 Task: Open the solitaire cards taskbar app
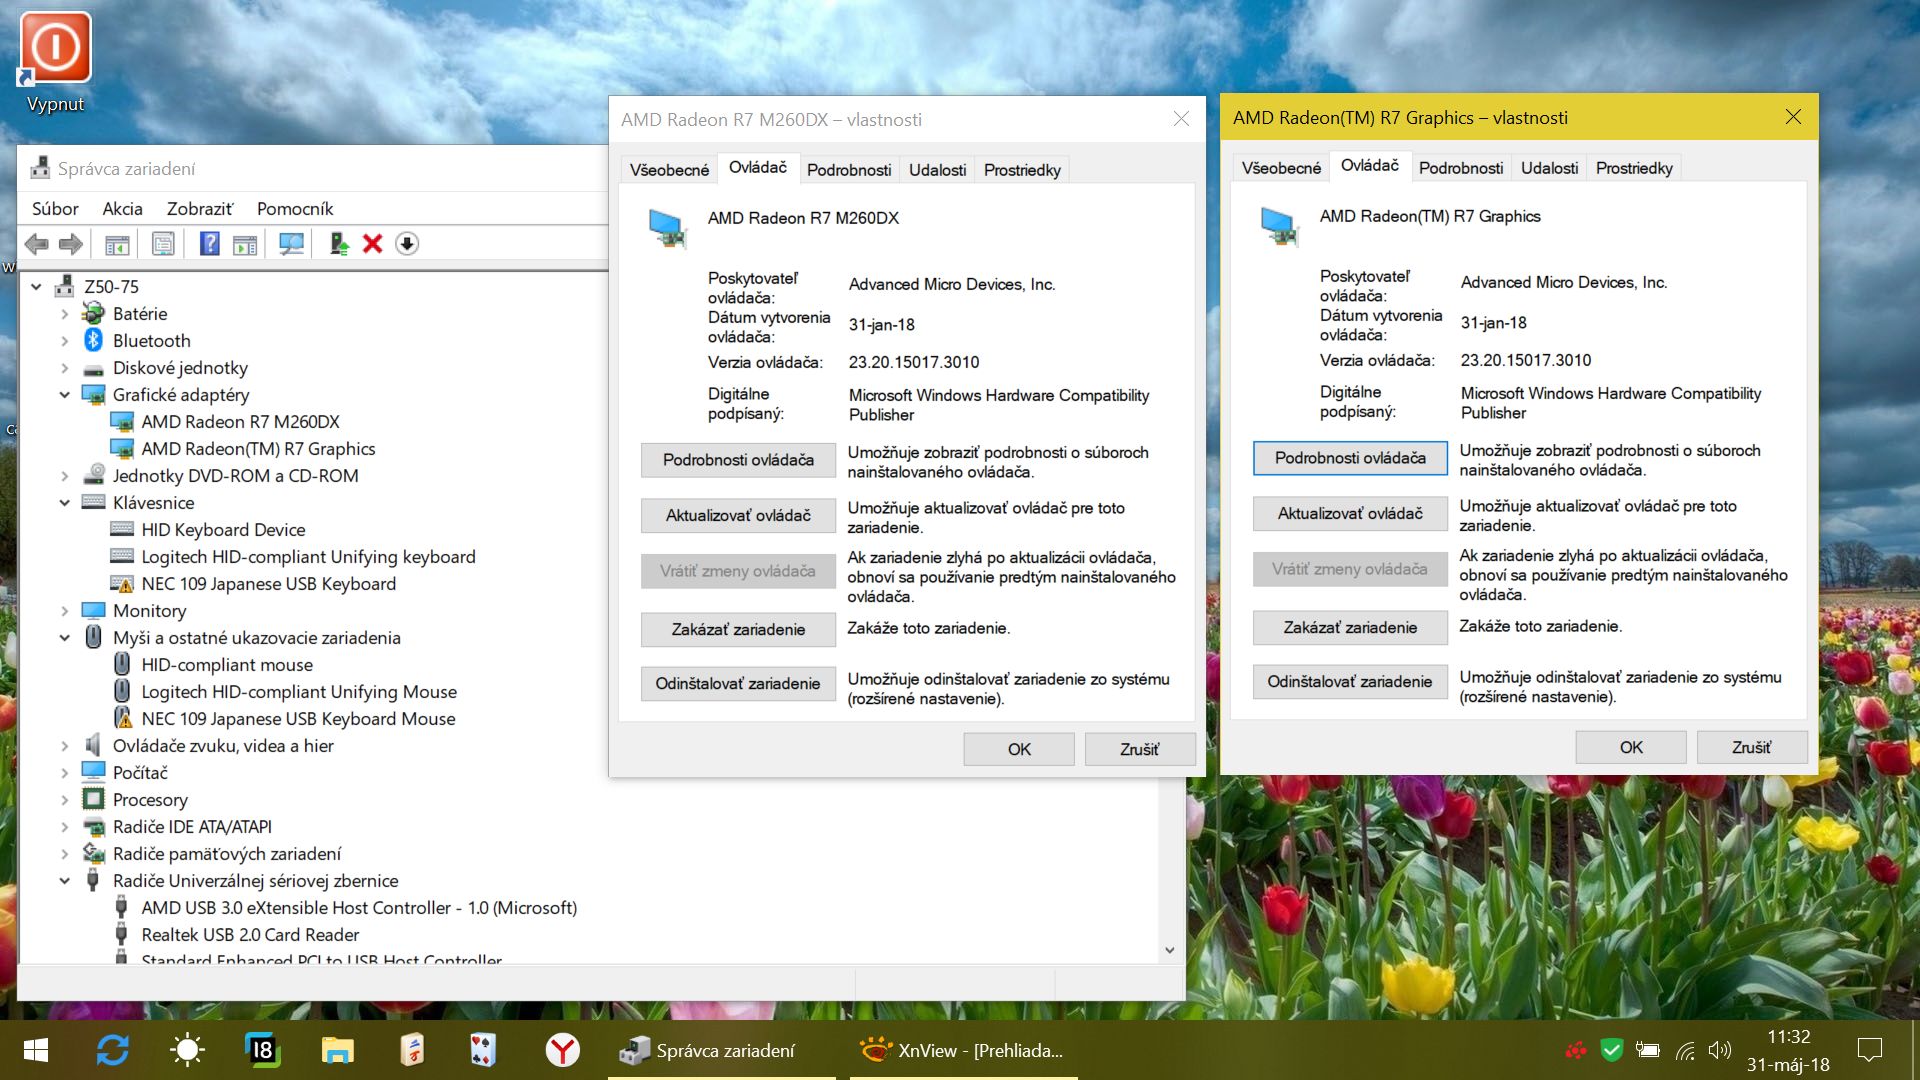point(482,1050)
